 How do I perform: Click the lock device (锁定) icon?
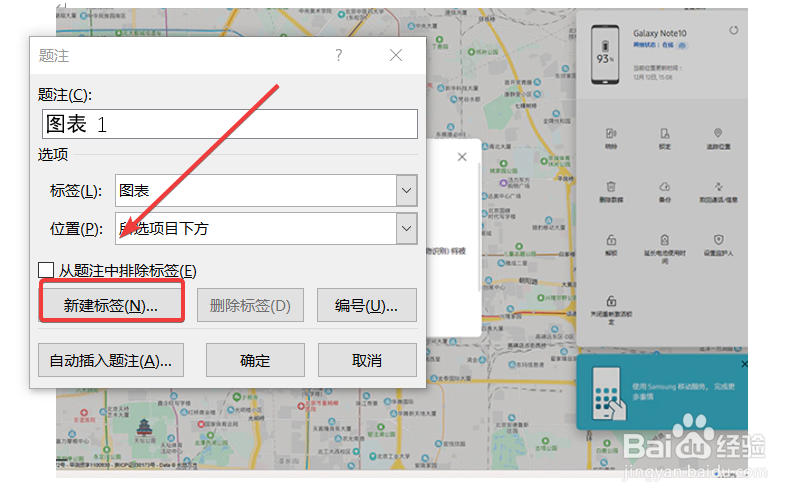coord(664,133)
